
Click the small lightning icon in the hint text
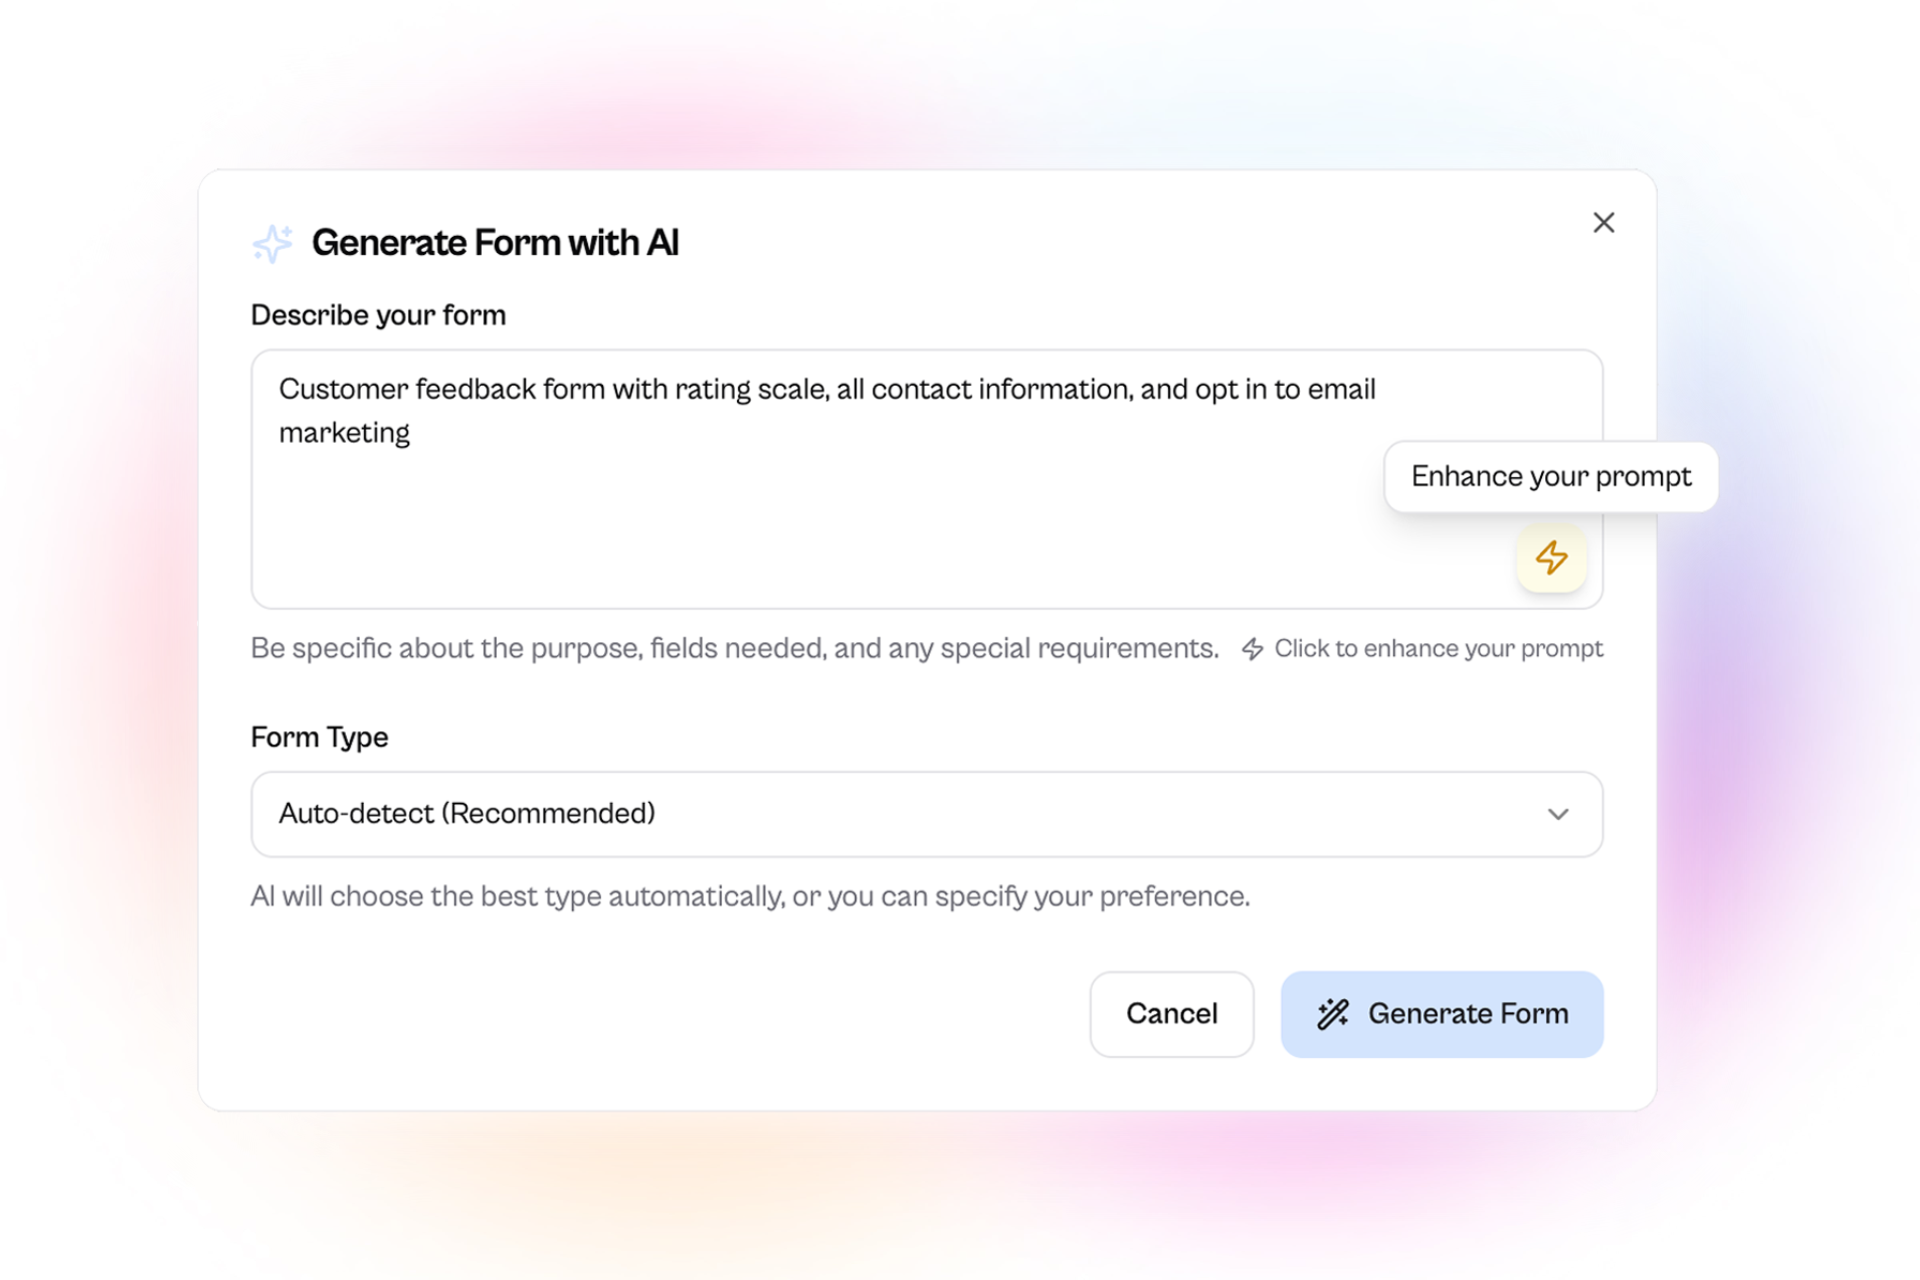(x=1252, y=649)
